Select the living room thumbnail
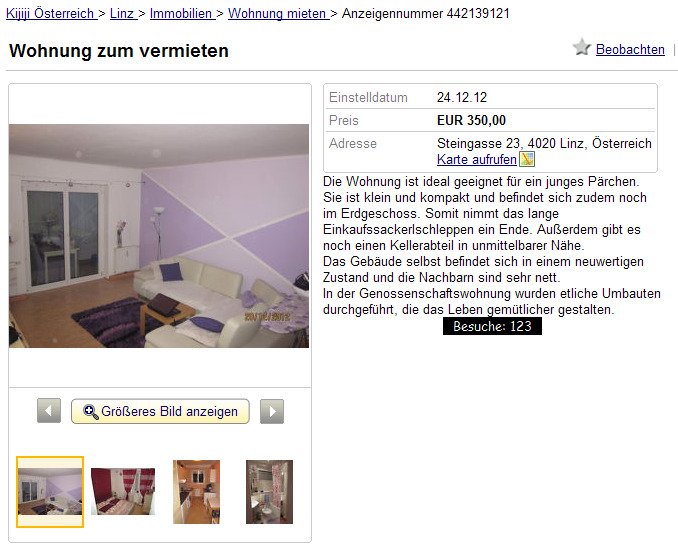The width and height of the screenshot is (678, 550). 50,492
